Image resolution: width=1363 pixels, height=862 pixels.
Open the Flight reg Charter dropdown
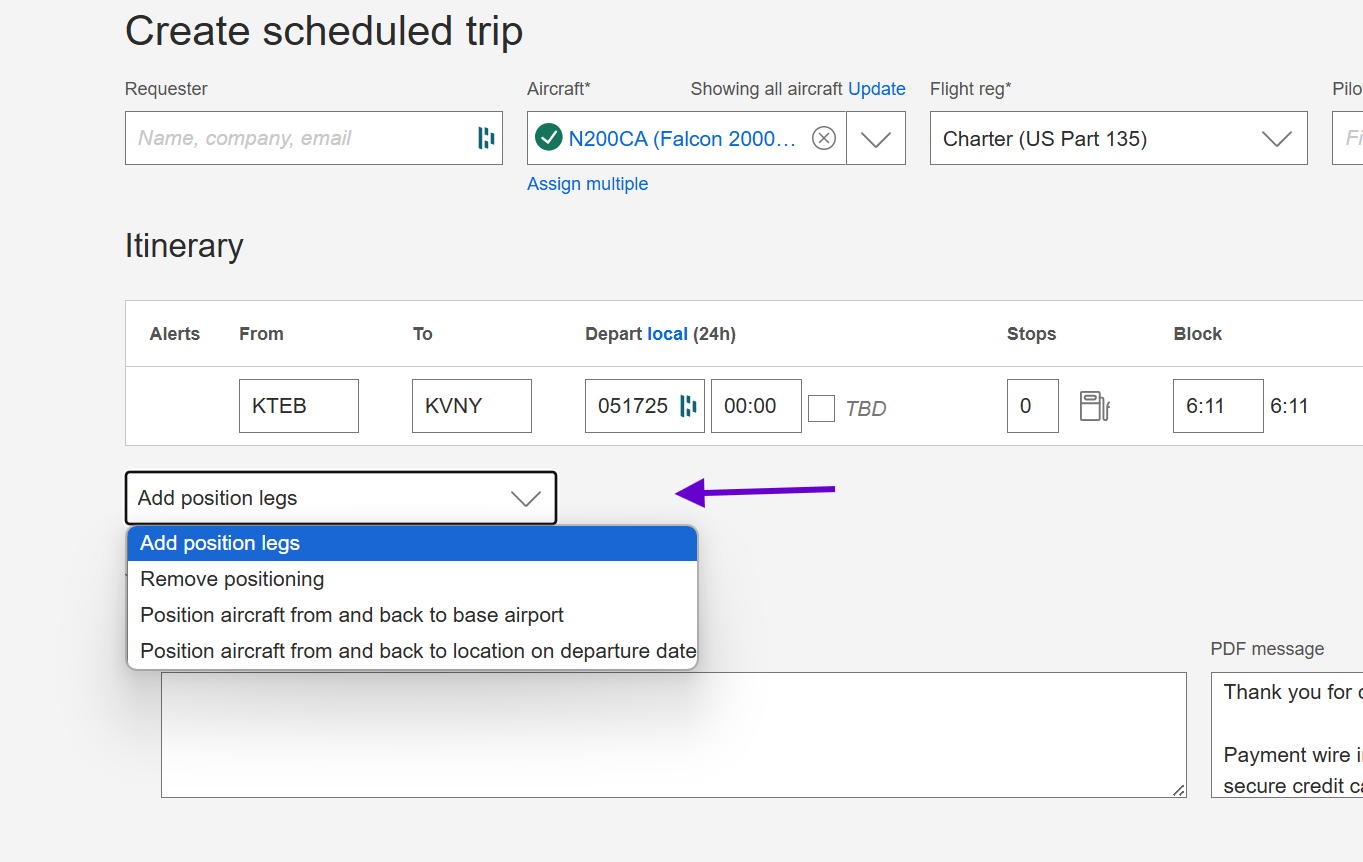pyautogui.click(x=1118, y=139)
